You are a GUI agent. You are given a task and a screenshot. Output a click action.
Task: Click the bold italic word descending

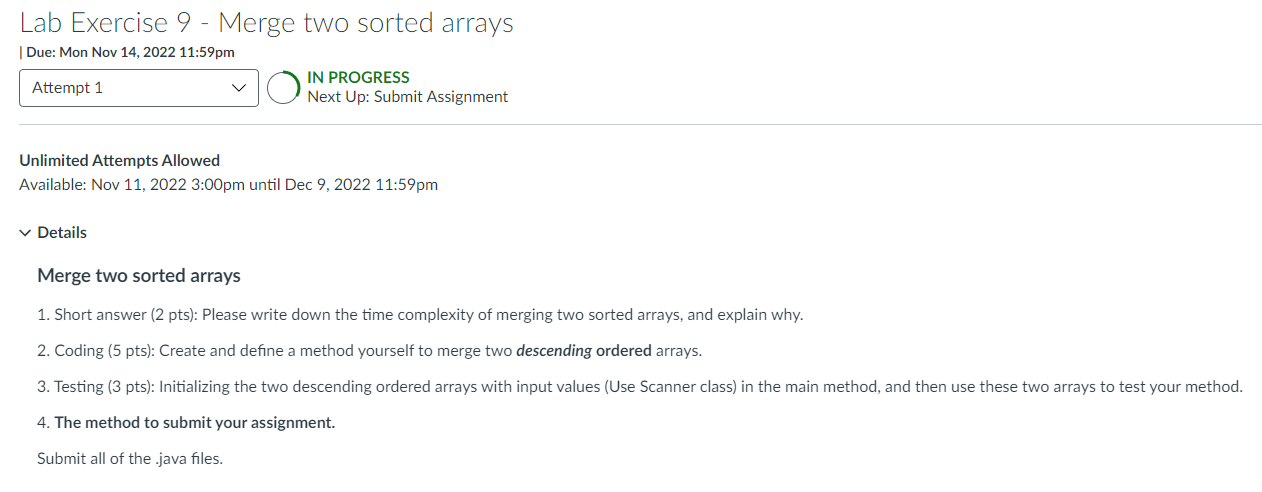click(x=554, y=351)
